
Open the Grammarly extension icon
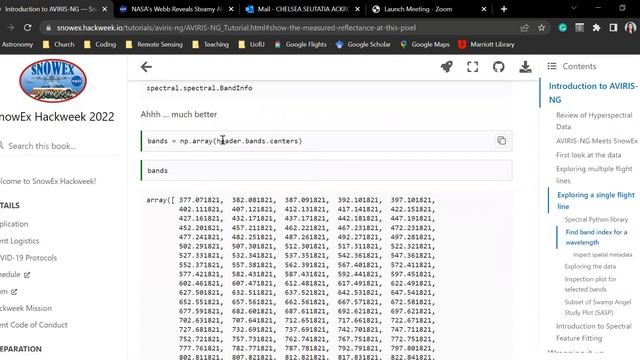click(562, 28)
